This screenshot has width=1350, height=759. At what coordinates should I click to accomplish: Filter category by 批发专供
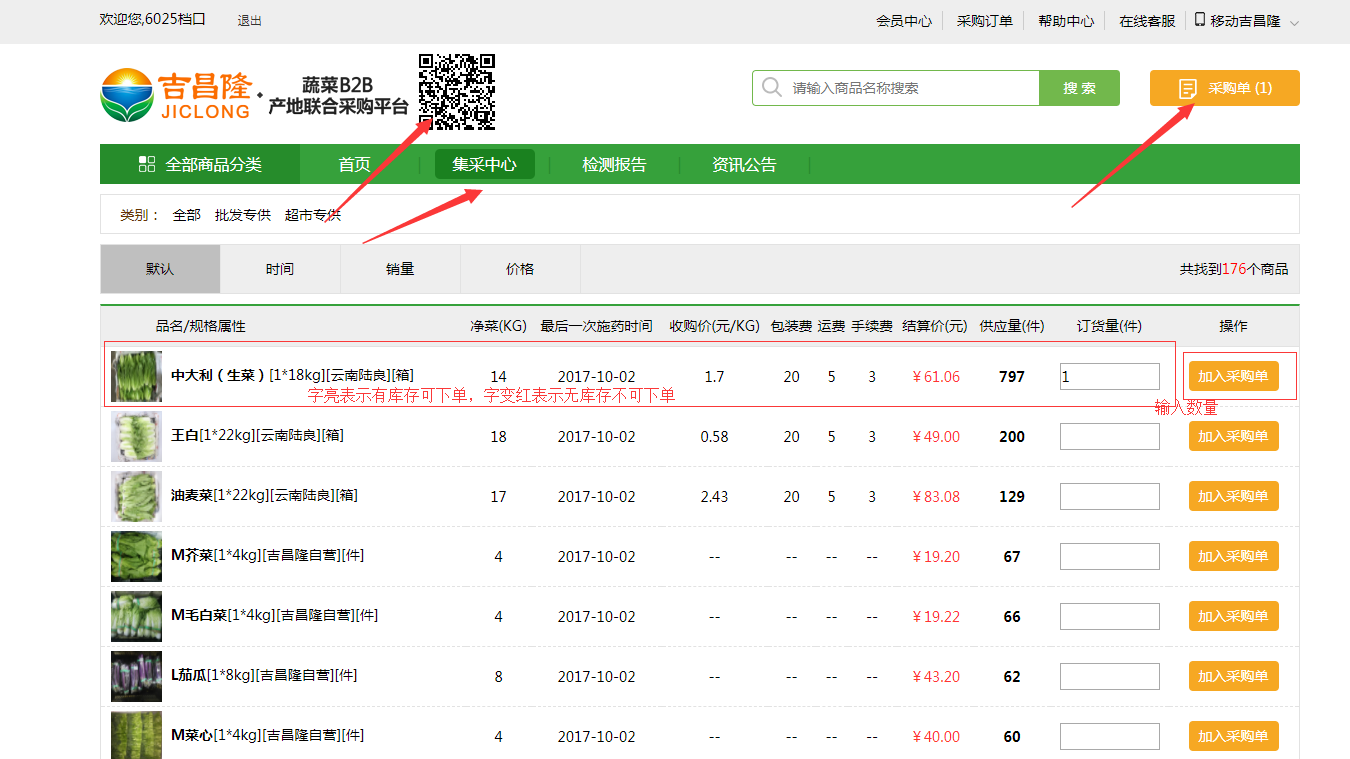point(242,215)
